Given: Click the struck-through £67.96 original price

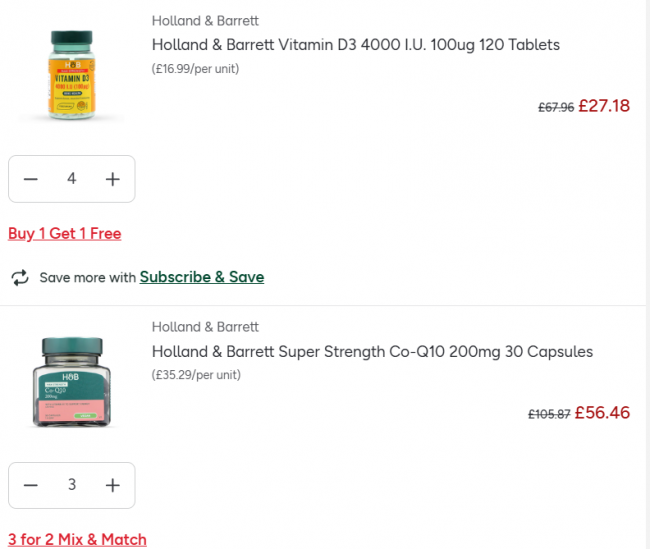Looking at the screenshot, I should [556, 107].
